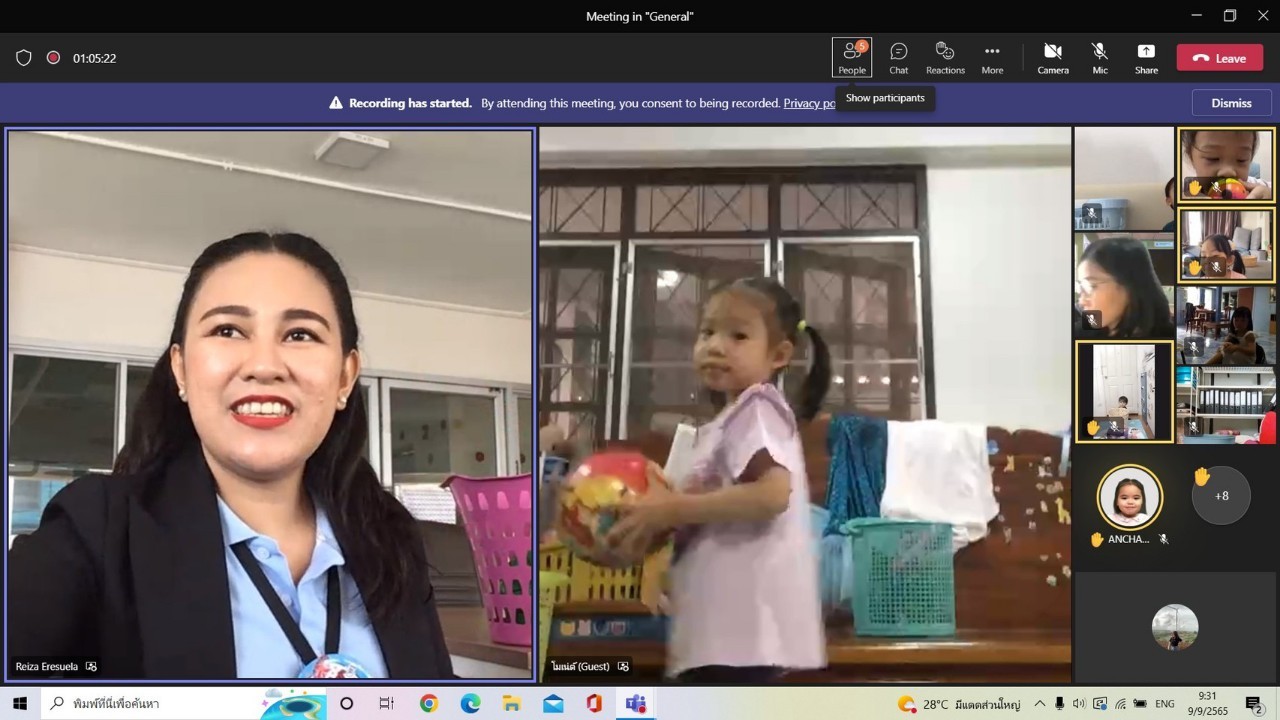Open the clock showing 9:31
The height and width of the screenshot is (720, 1280).
pyautogui.click(x=1207, y=704)
